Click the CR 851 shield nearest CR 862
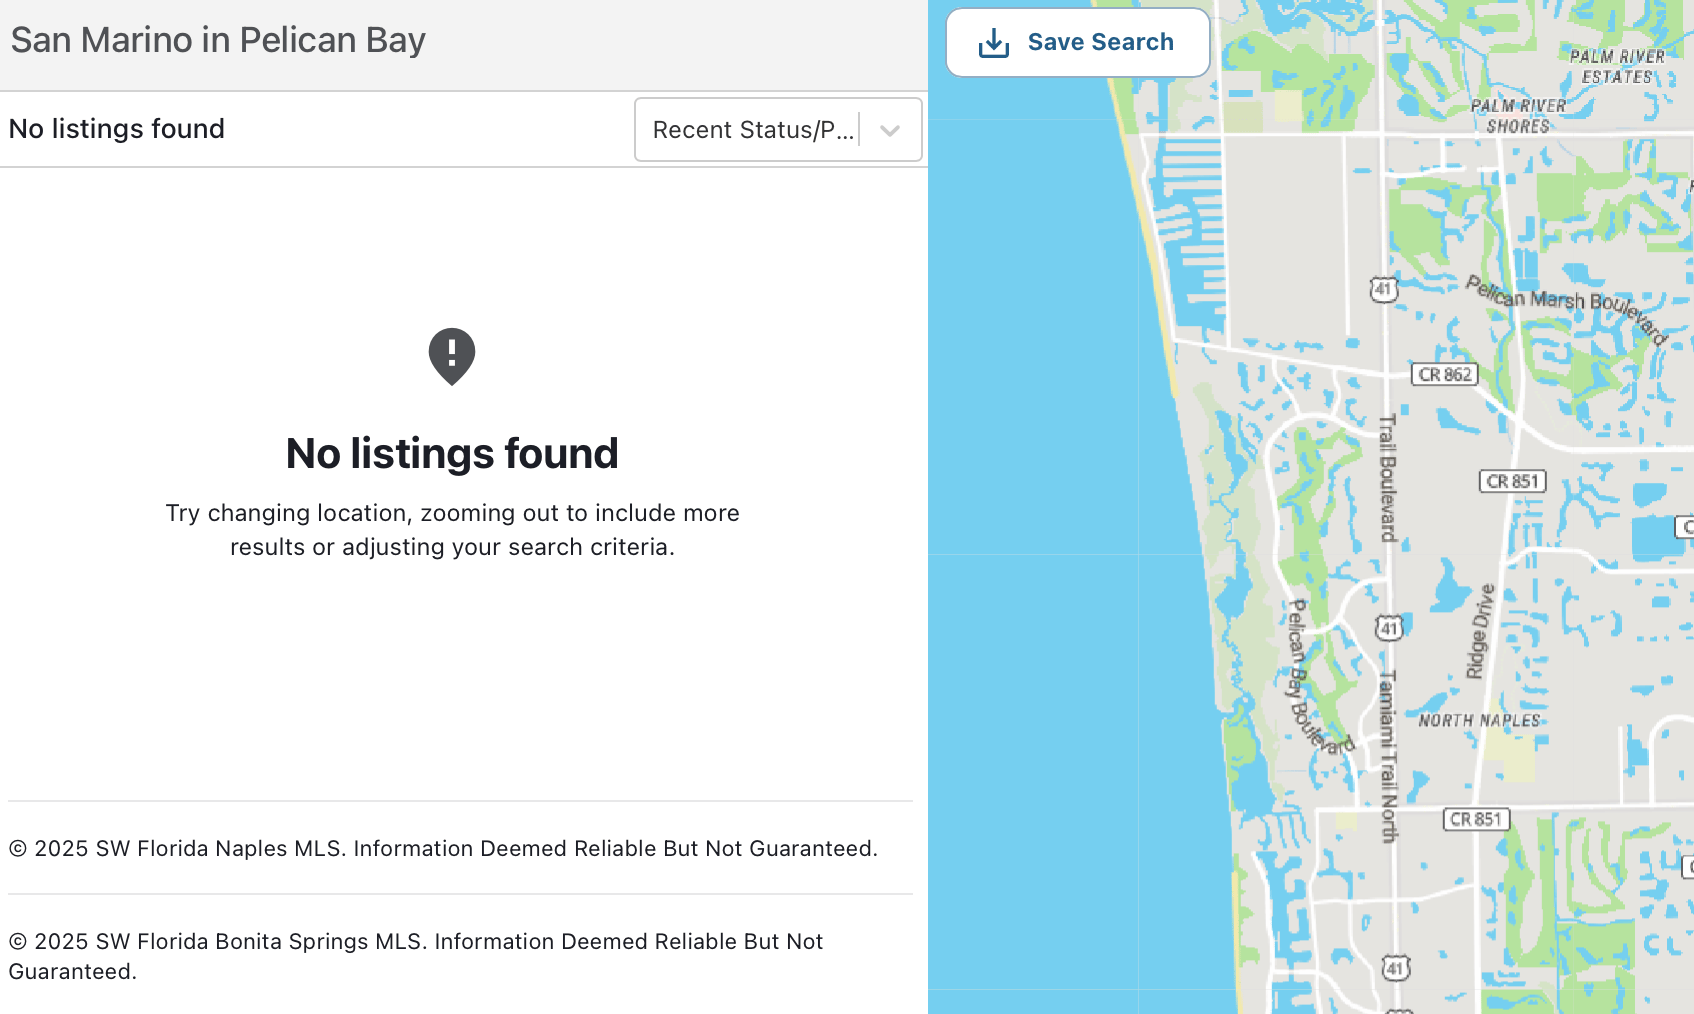This screenshot has height=1014, width=1694. pos(1511,482)
